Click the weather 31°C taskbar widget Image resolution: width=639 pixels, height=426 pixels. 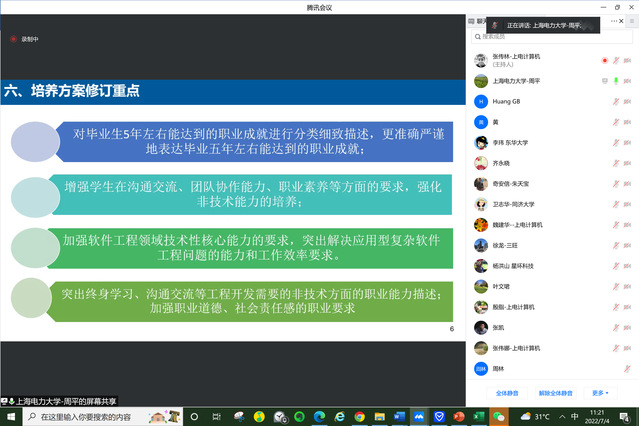535,416
